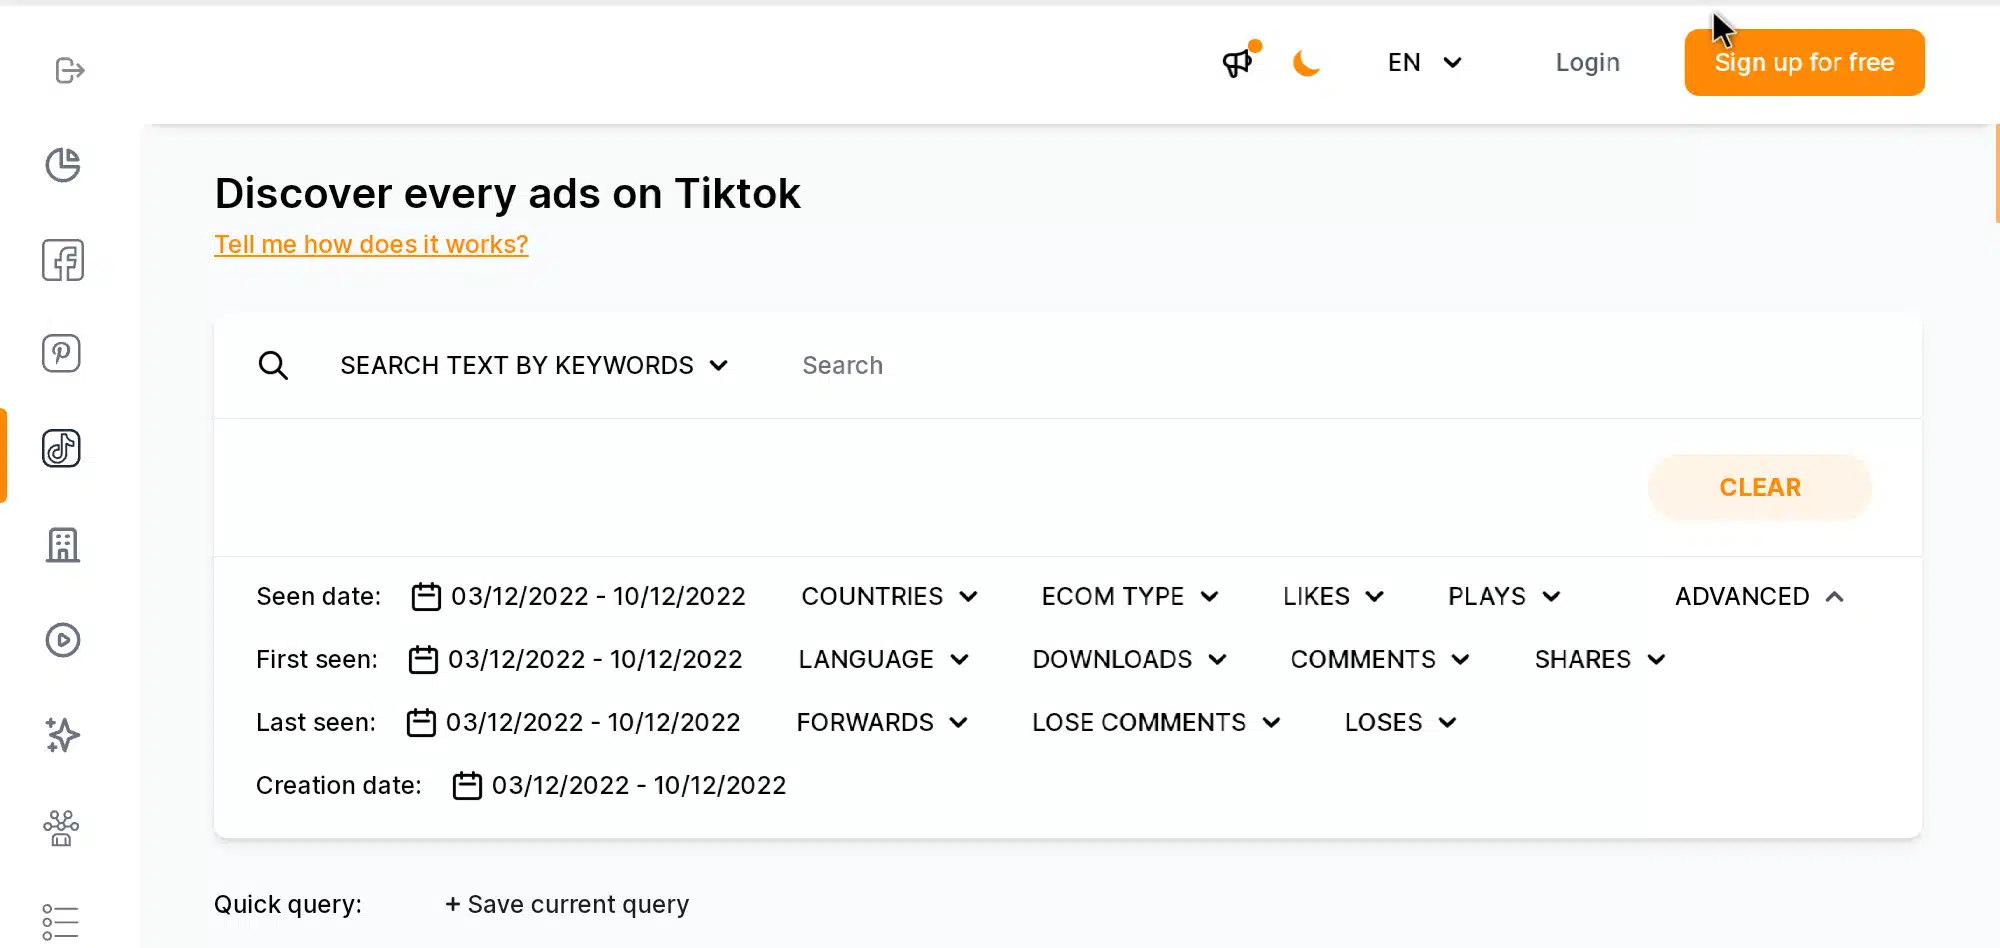Click the Sign up for free button
The width and height of the screenshot is (2000, 948).
click(x=1803, y=62)
